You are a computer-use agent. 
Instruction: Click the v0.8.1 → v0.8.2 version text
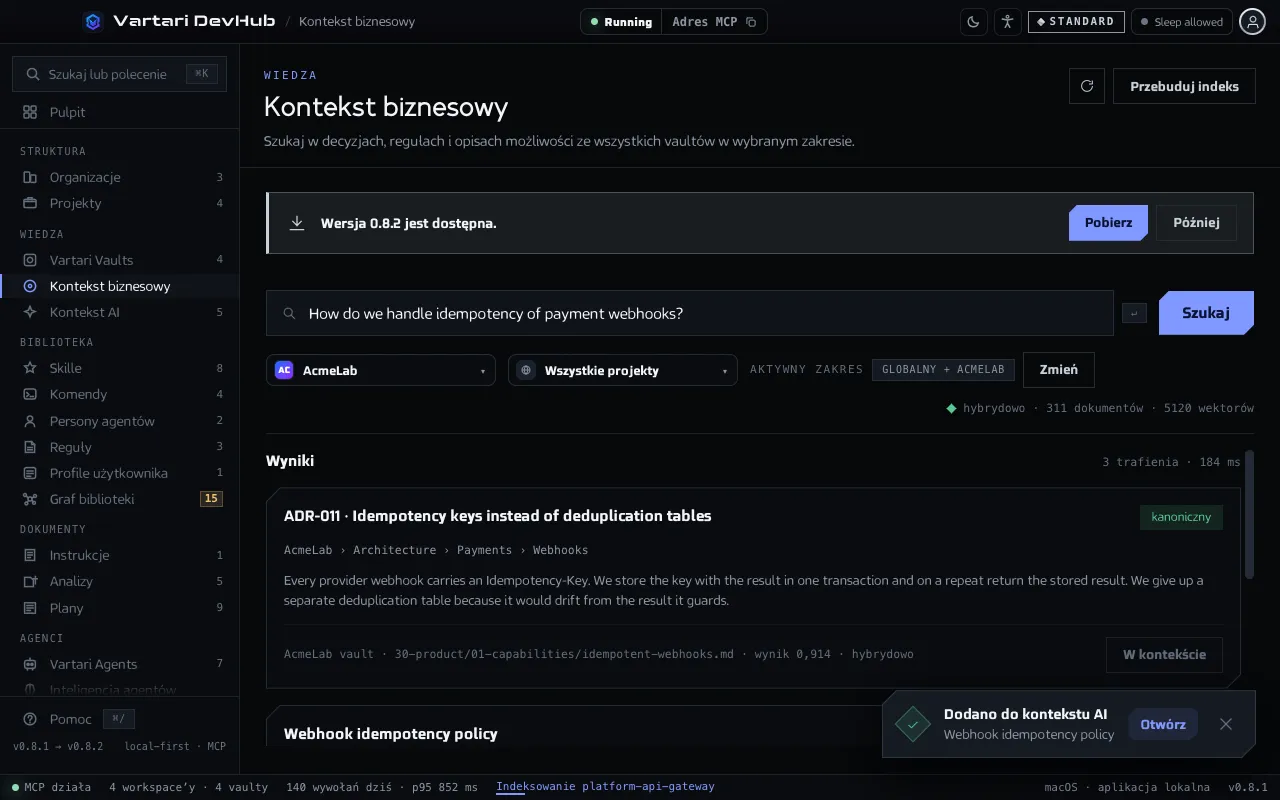pos(58,747)
